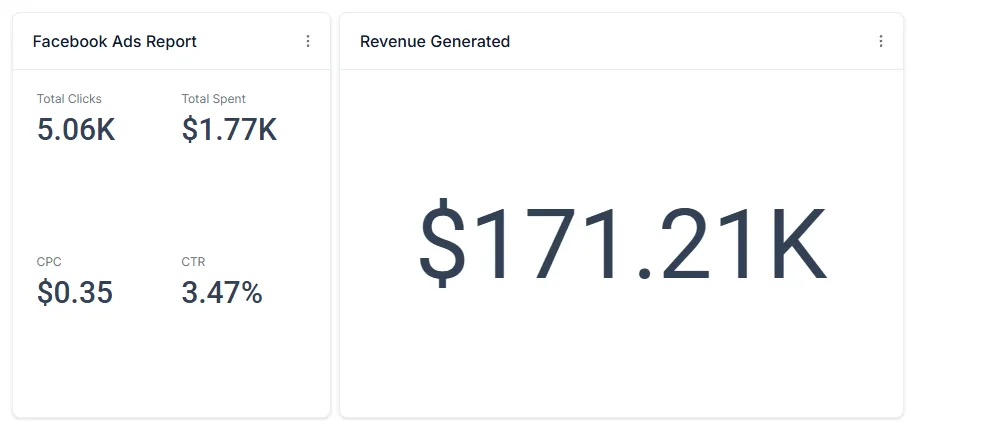Select the CPC metric label
997x445 pixels.
tap(49, 262)
